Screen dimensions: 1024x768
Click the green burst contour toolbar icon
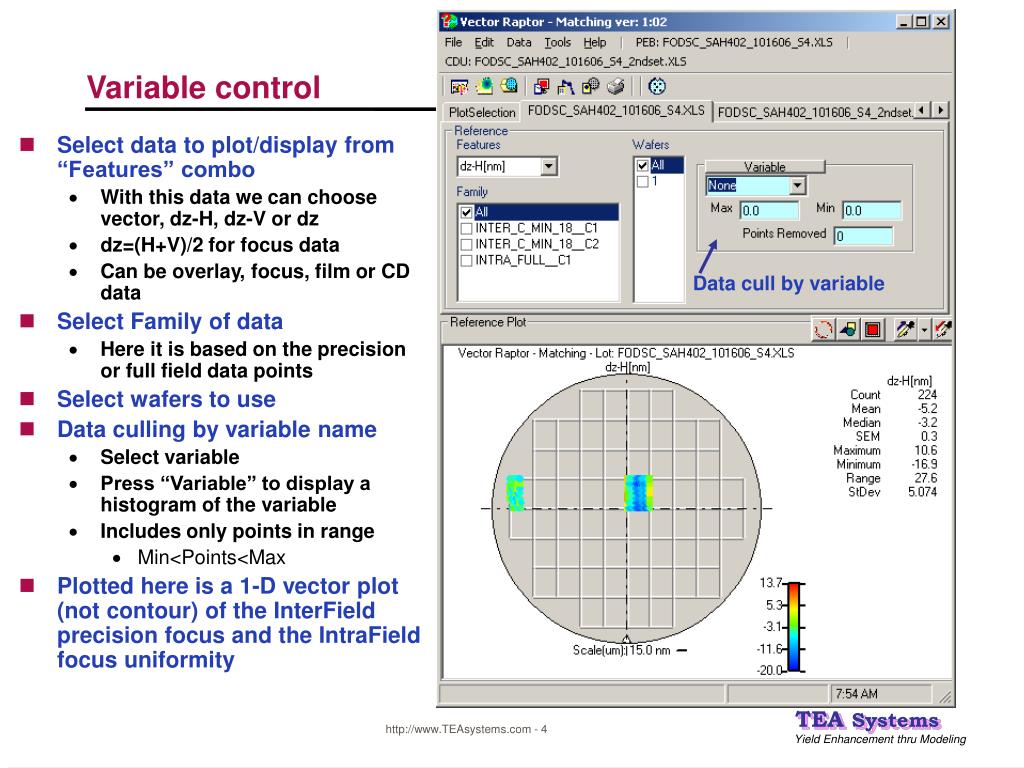pos(485,86)
